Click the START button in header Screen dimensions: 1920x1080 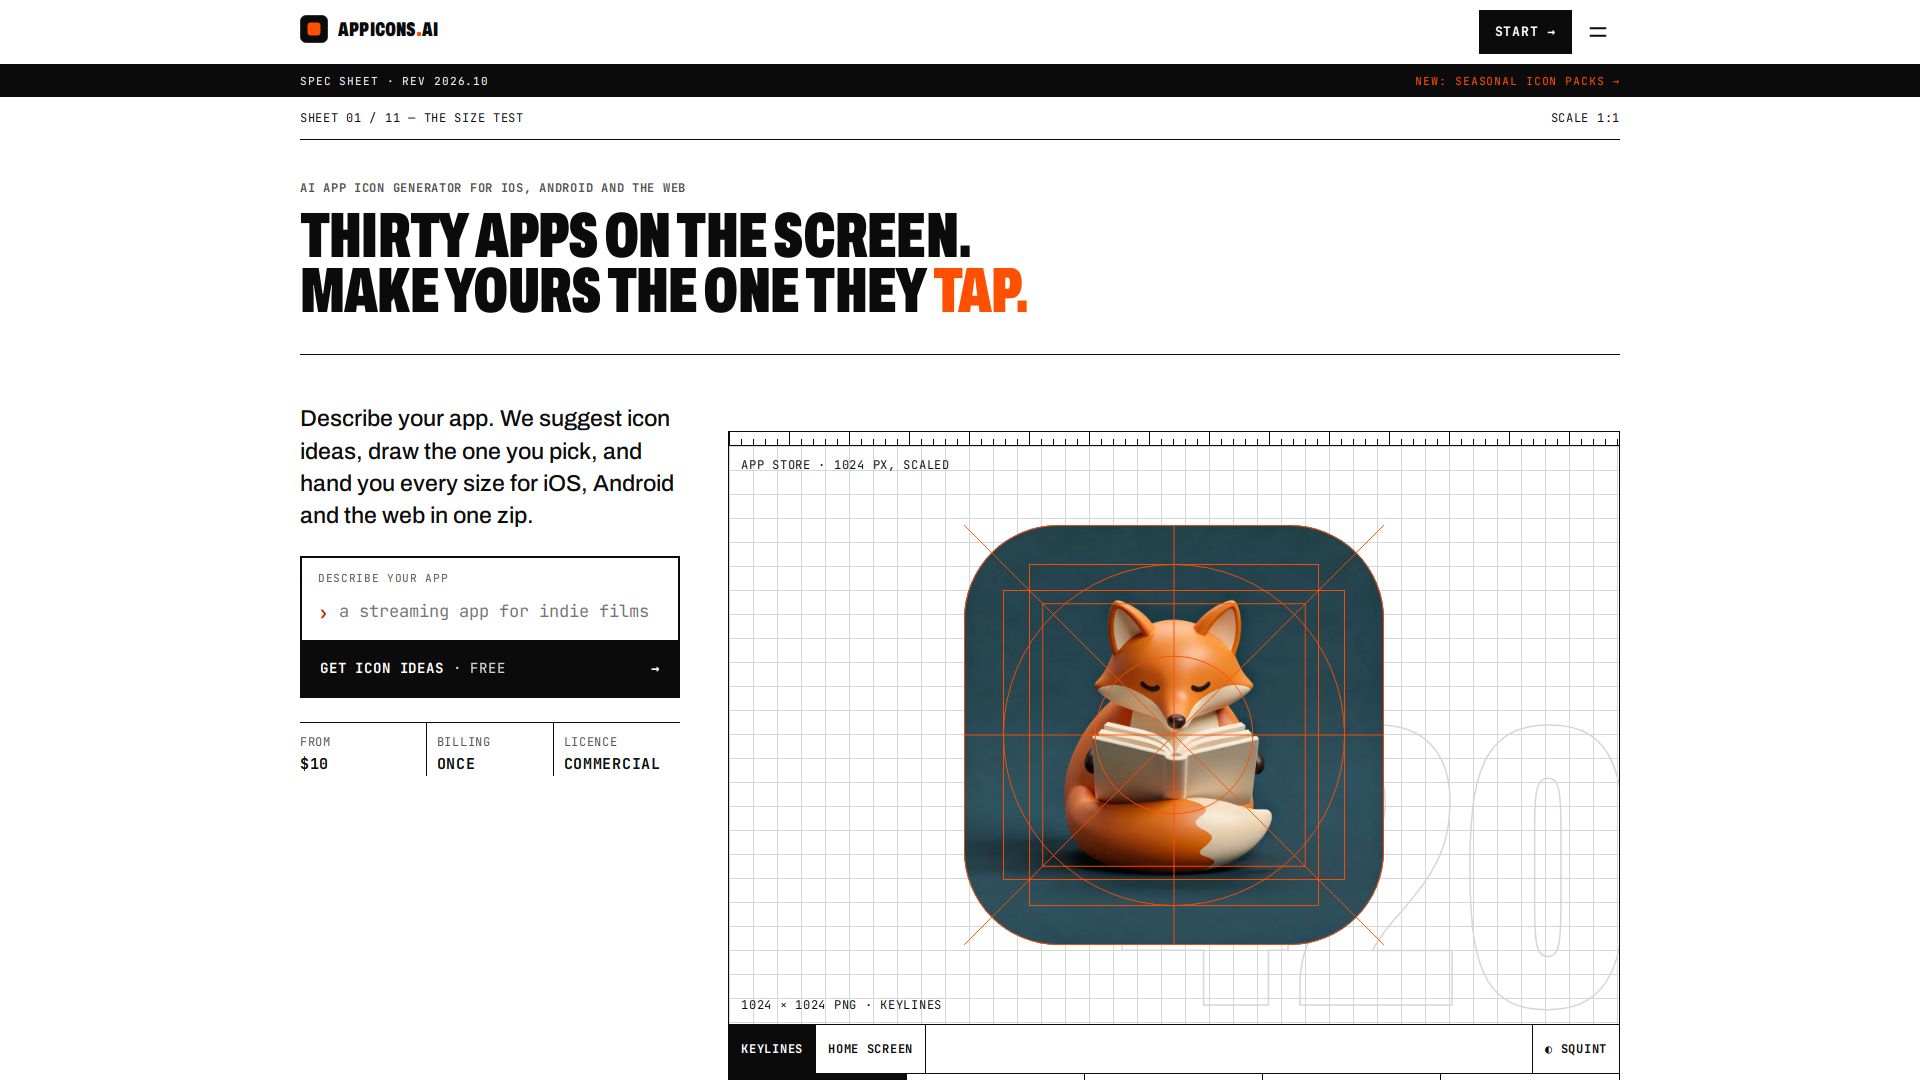click(x=1525, y=32)
